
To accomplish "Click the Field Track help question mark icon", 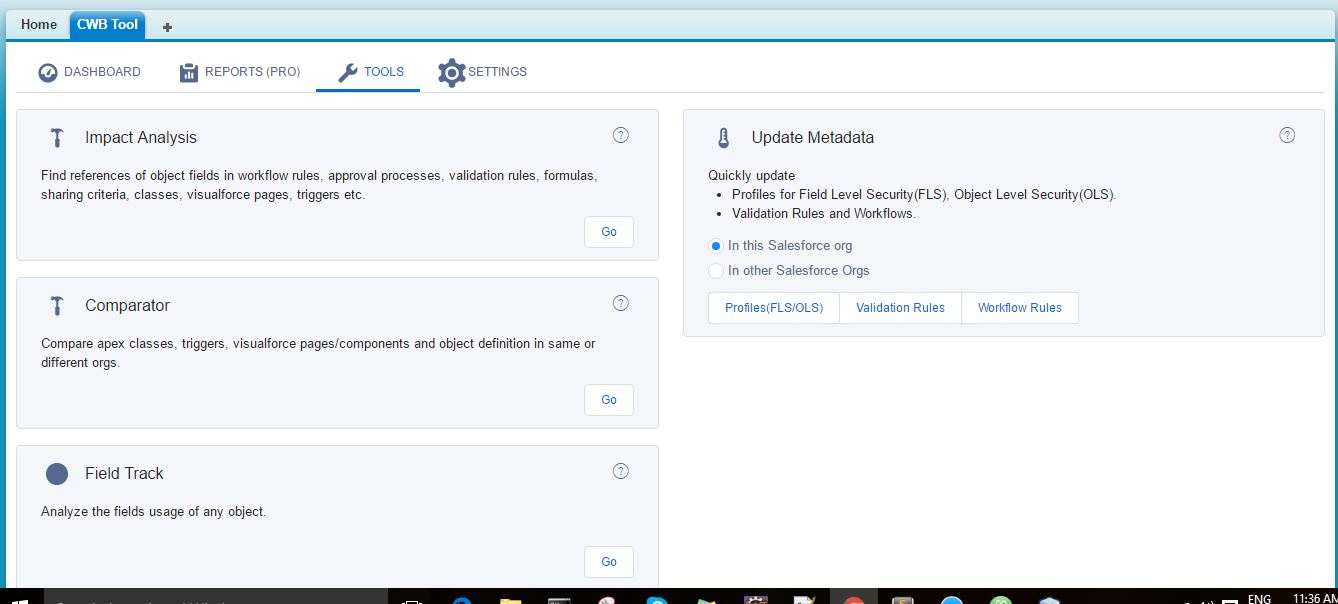I will tap(620, 471).
